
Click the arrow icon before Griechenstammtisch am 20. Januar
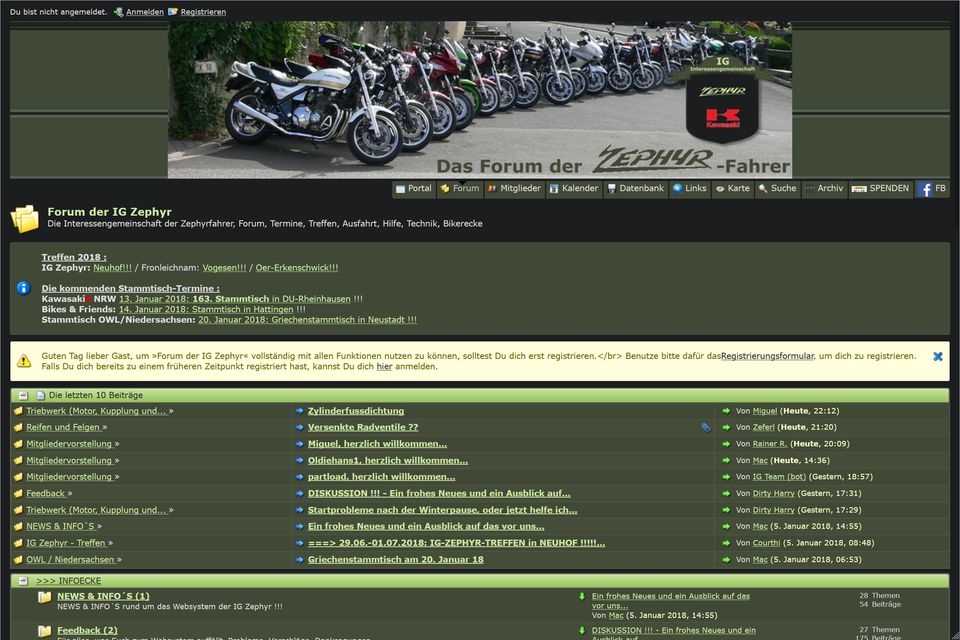pos(299,560)
